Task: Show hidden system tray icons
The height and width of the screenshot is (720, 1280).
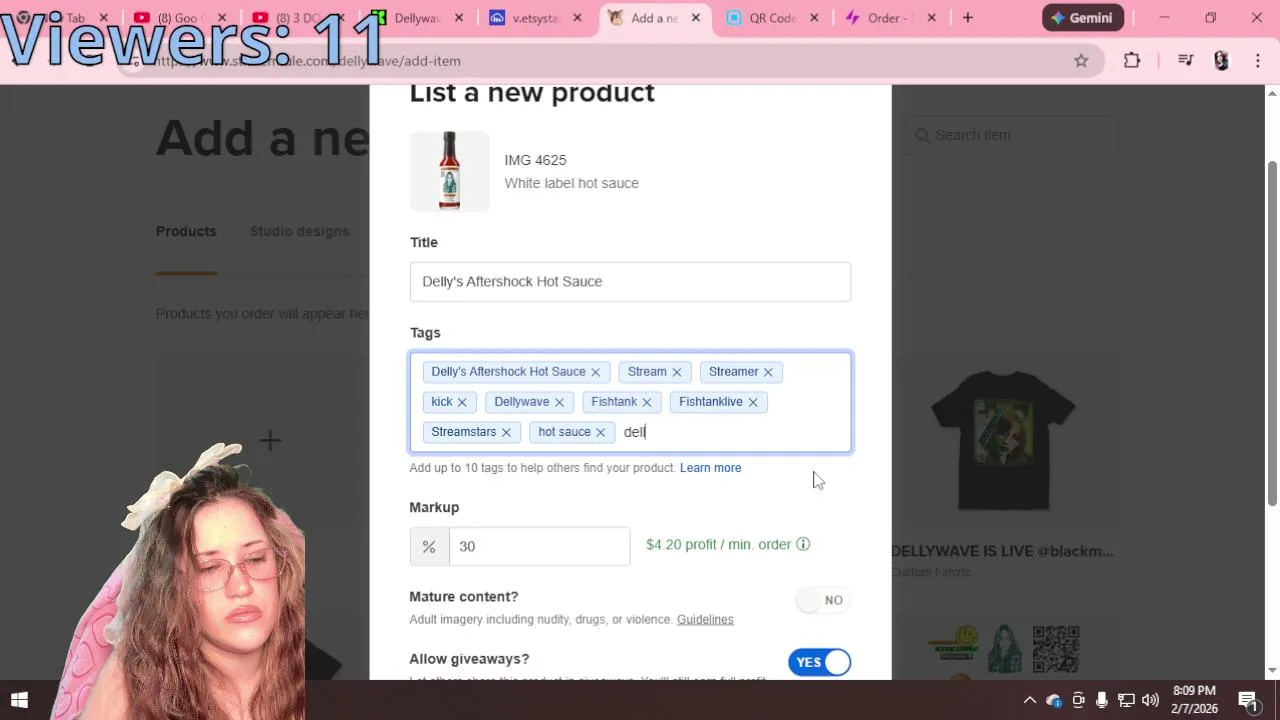Action: [x=1029, y=700]
